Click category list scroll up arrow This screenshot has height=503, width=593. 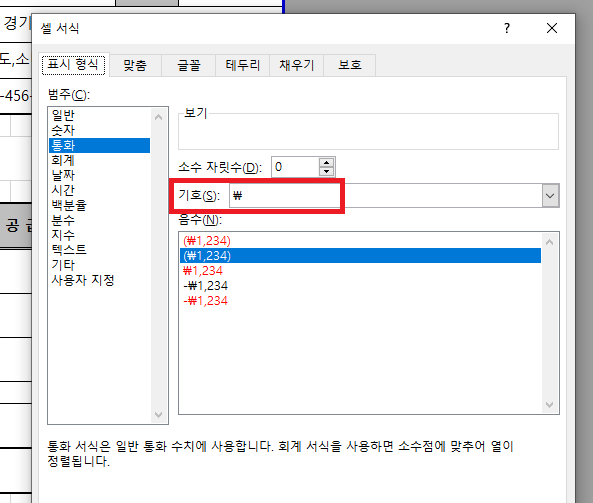point(159,117)
